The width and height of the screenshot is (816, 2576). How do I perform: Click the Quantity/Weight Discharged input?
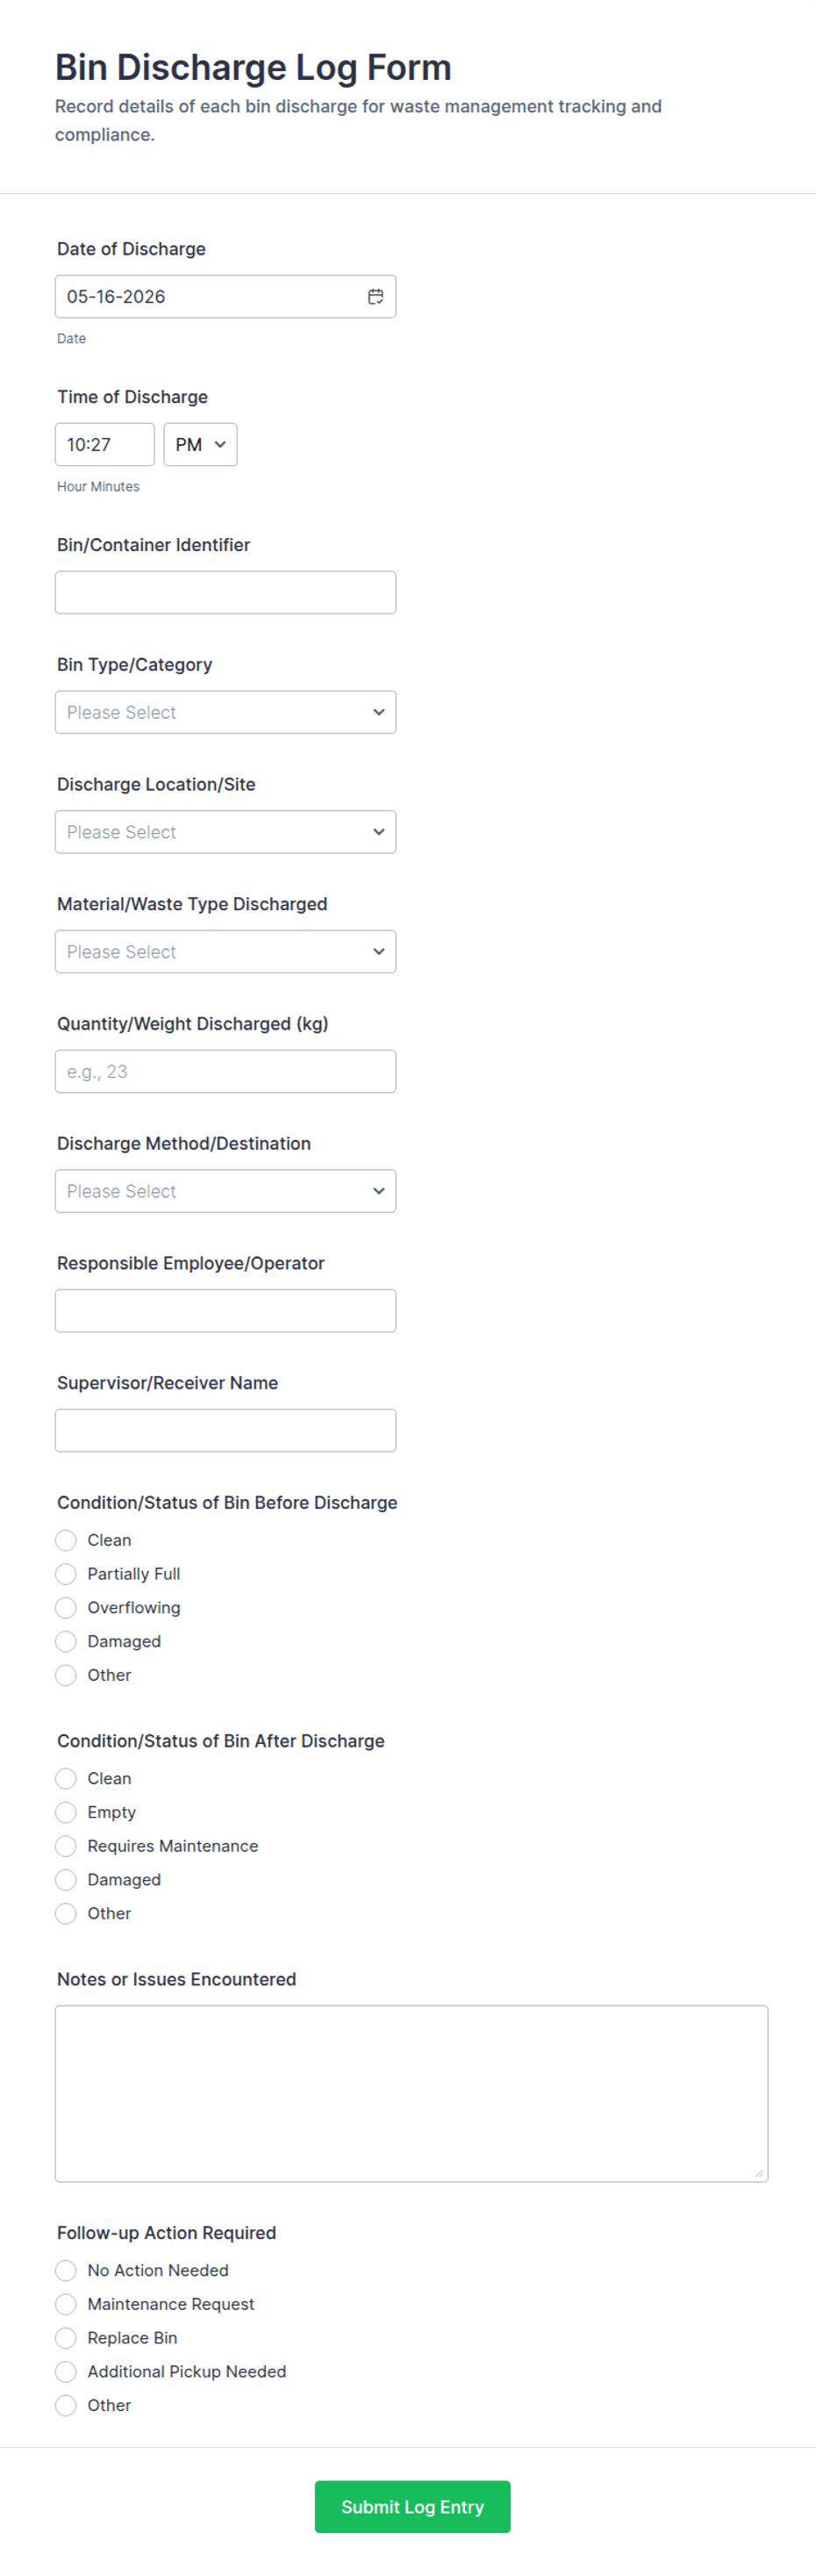pyautogui.click(x=225, y=1072)
